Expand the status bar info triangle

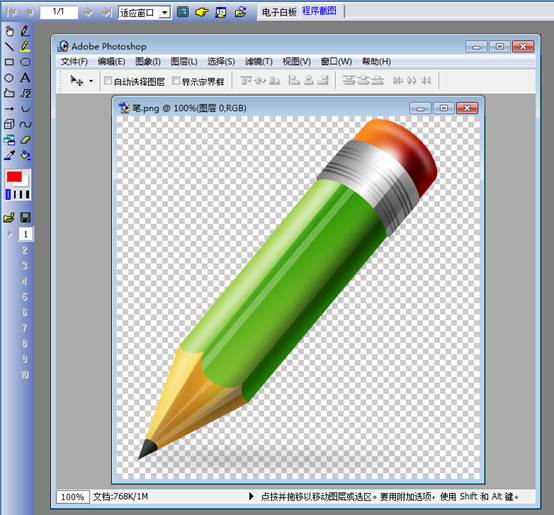tap(251, 496)
